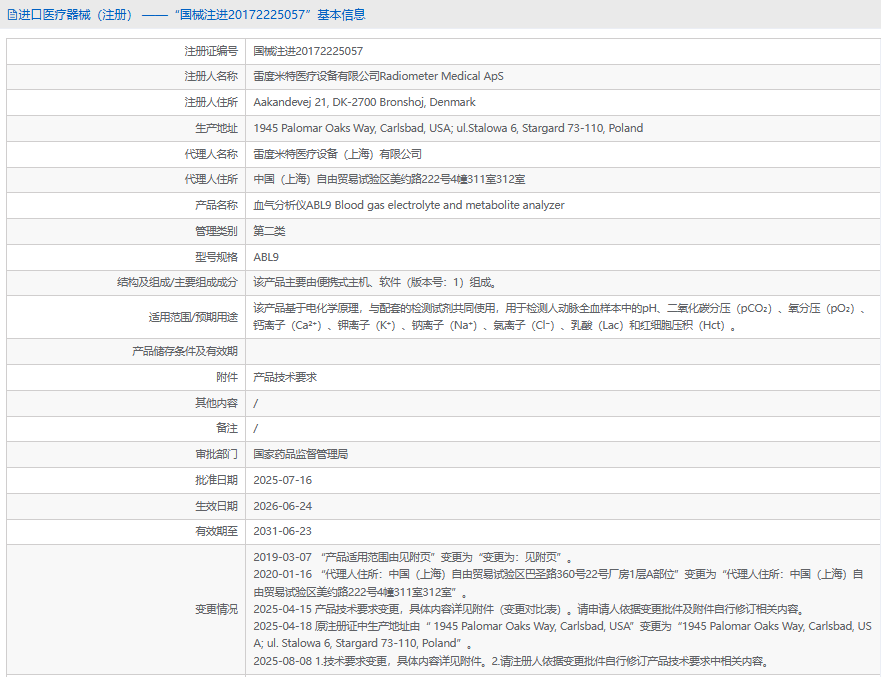
Task: Select agent name 雷度米特医疗设备（上海）有限公司
Action: click(337, 154)
